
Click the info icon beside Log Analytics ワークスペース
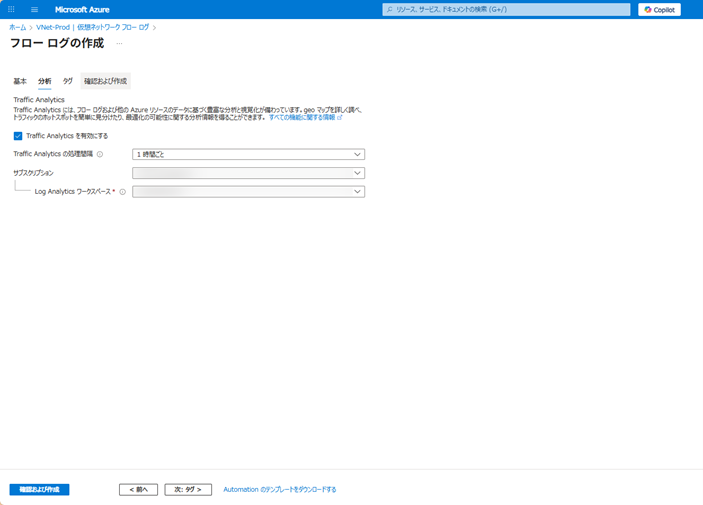[123, 191]
